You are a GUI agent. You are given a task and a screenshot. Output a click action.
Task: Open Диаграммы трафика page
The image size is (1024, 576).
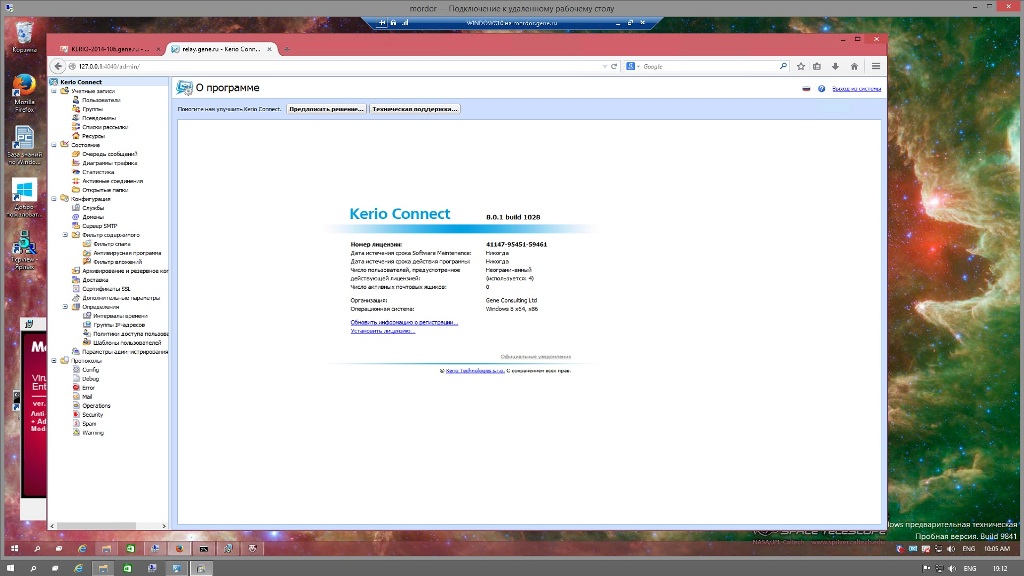pos(109,163)
